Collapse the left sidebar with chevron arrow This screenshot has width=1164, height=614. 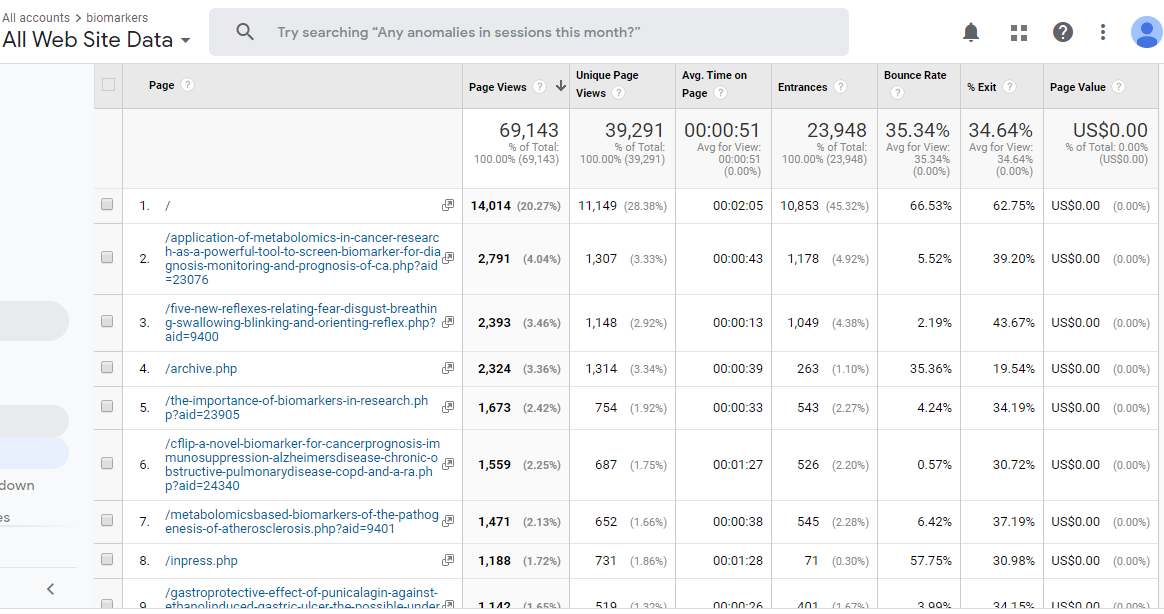tap(50, 589)
